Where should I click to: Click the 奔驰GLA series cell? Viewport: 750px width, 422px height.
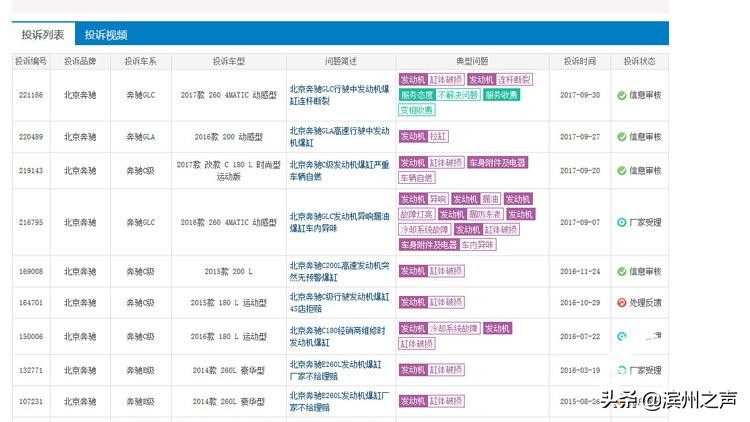[x=140, y=137]
